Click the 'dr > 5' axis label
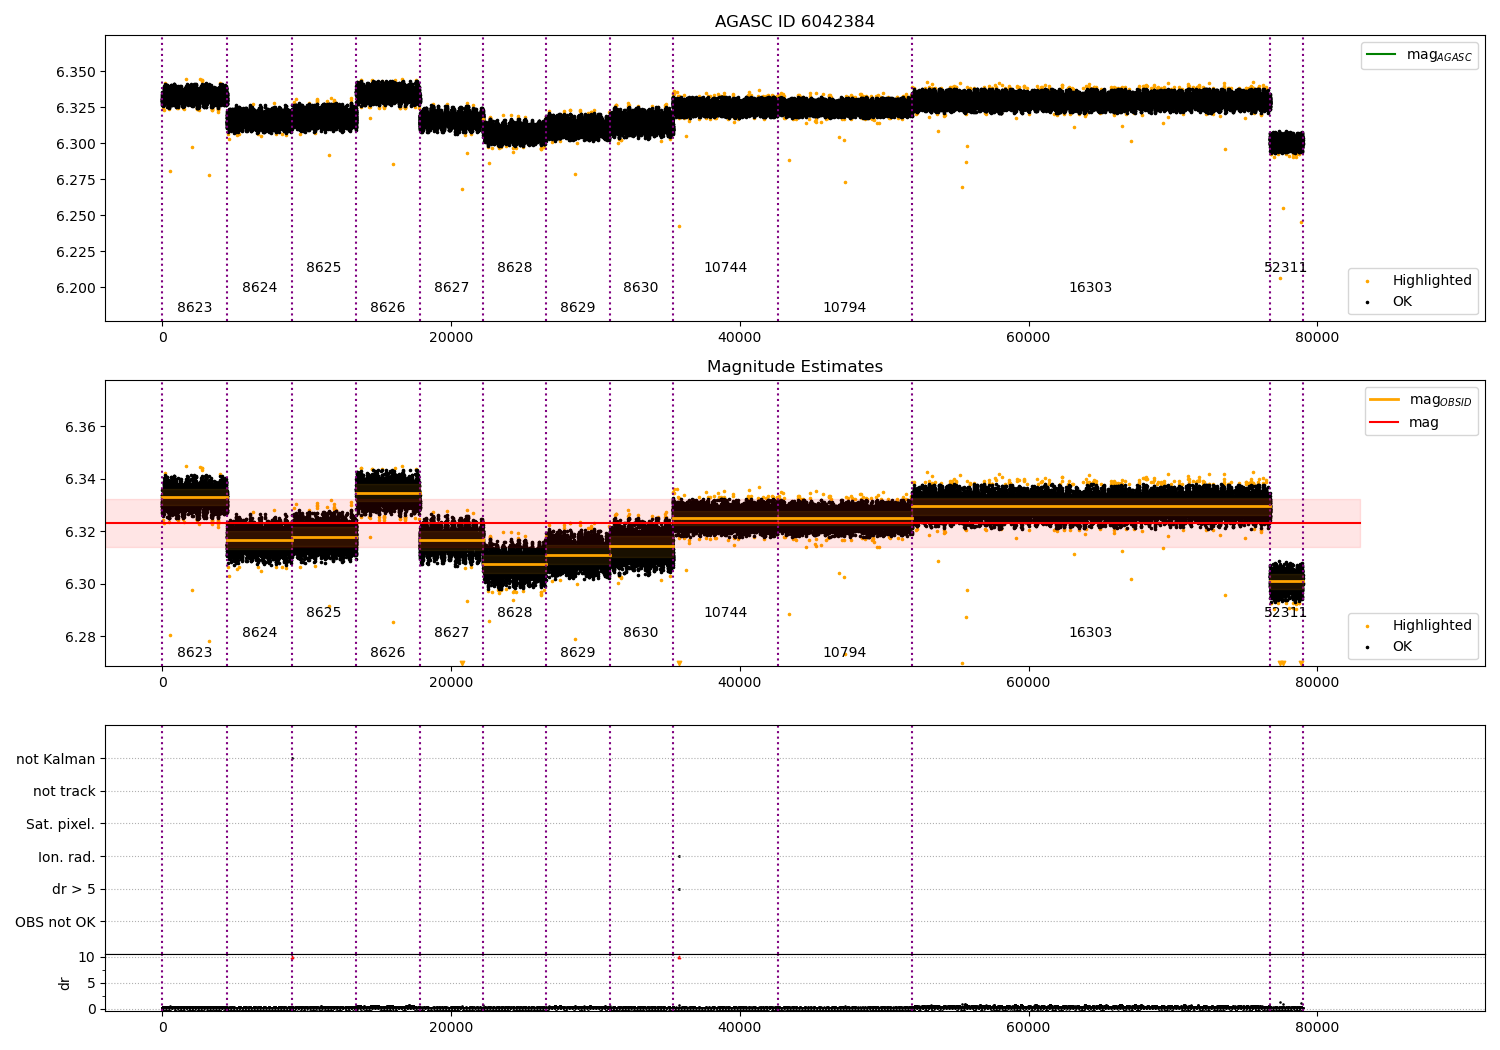The height and width of the screenshot is (1050, 1500). pos(73,890)
